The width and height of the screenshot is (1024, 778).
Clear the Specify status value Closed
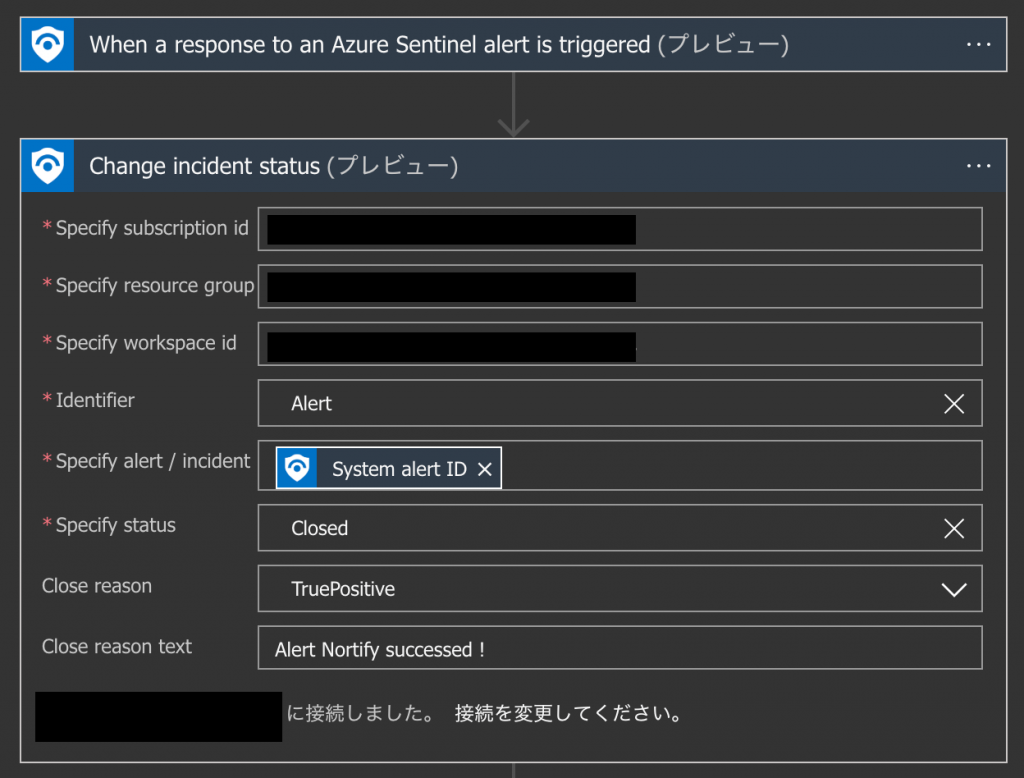(x=954, y=528)
